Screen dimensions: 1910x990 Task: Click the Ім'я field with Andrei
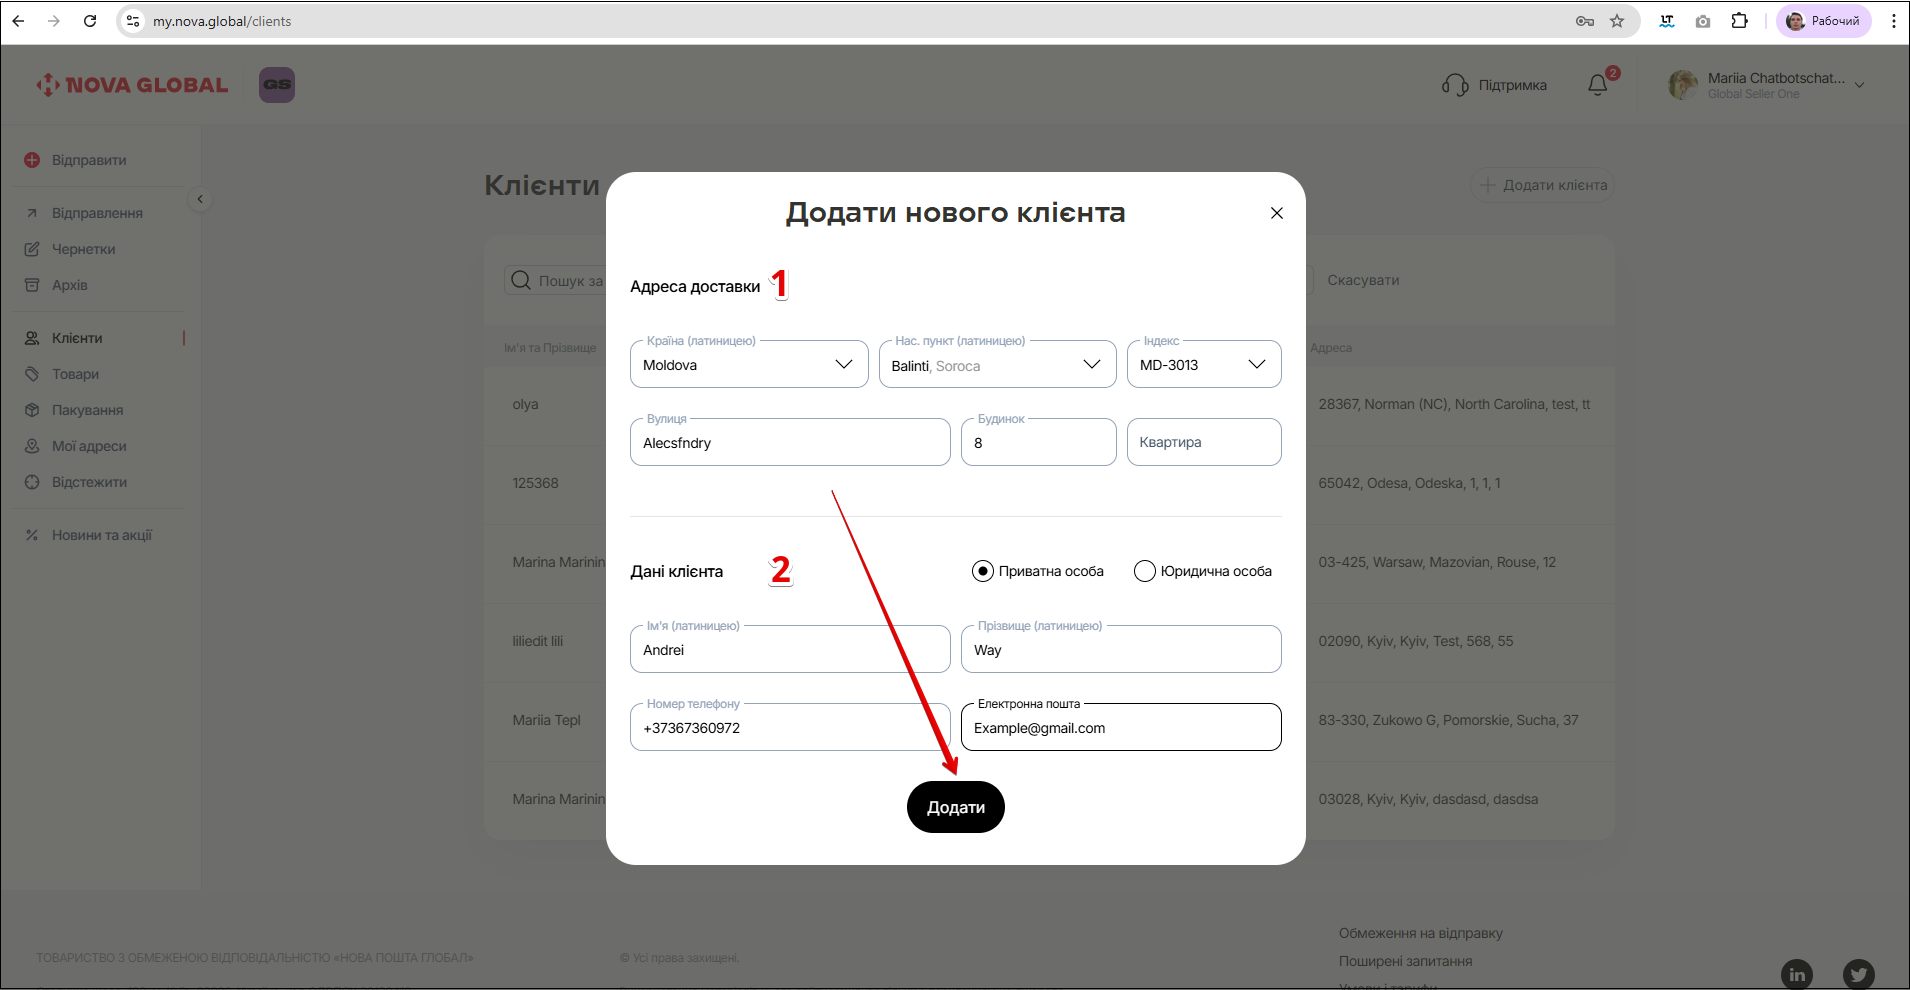pos(790,649)
